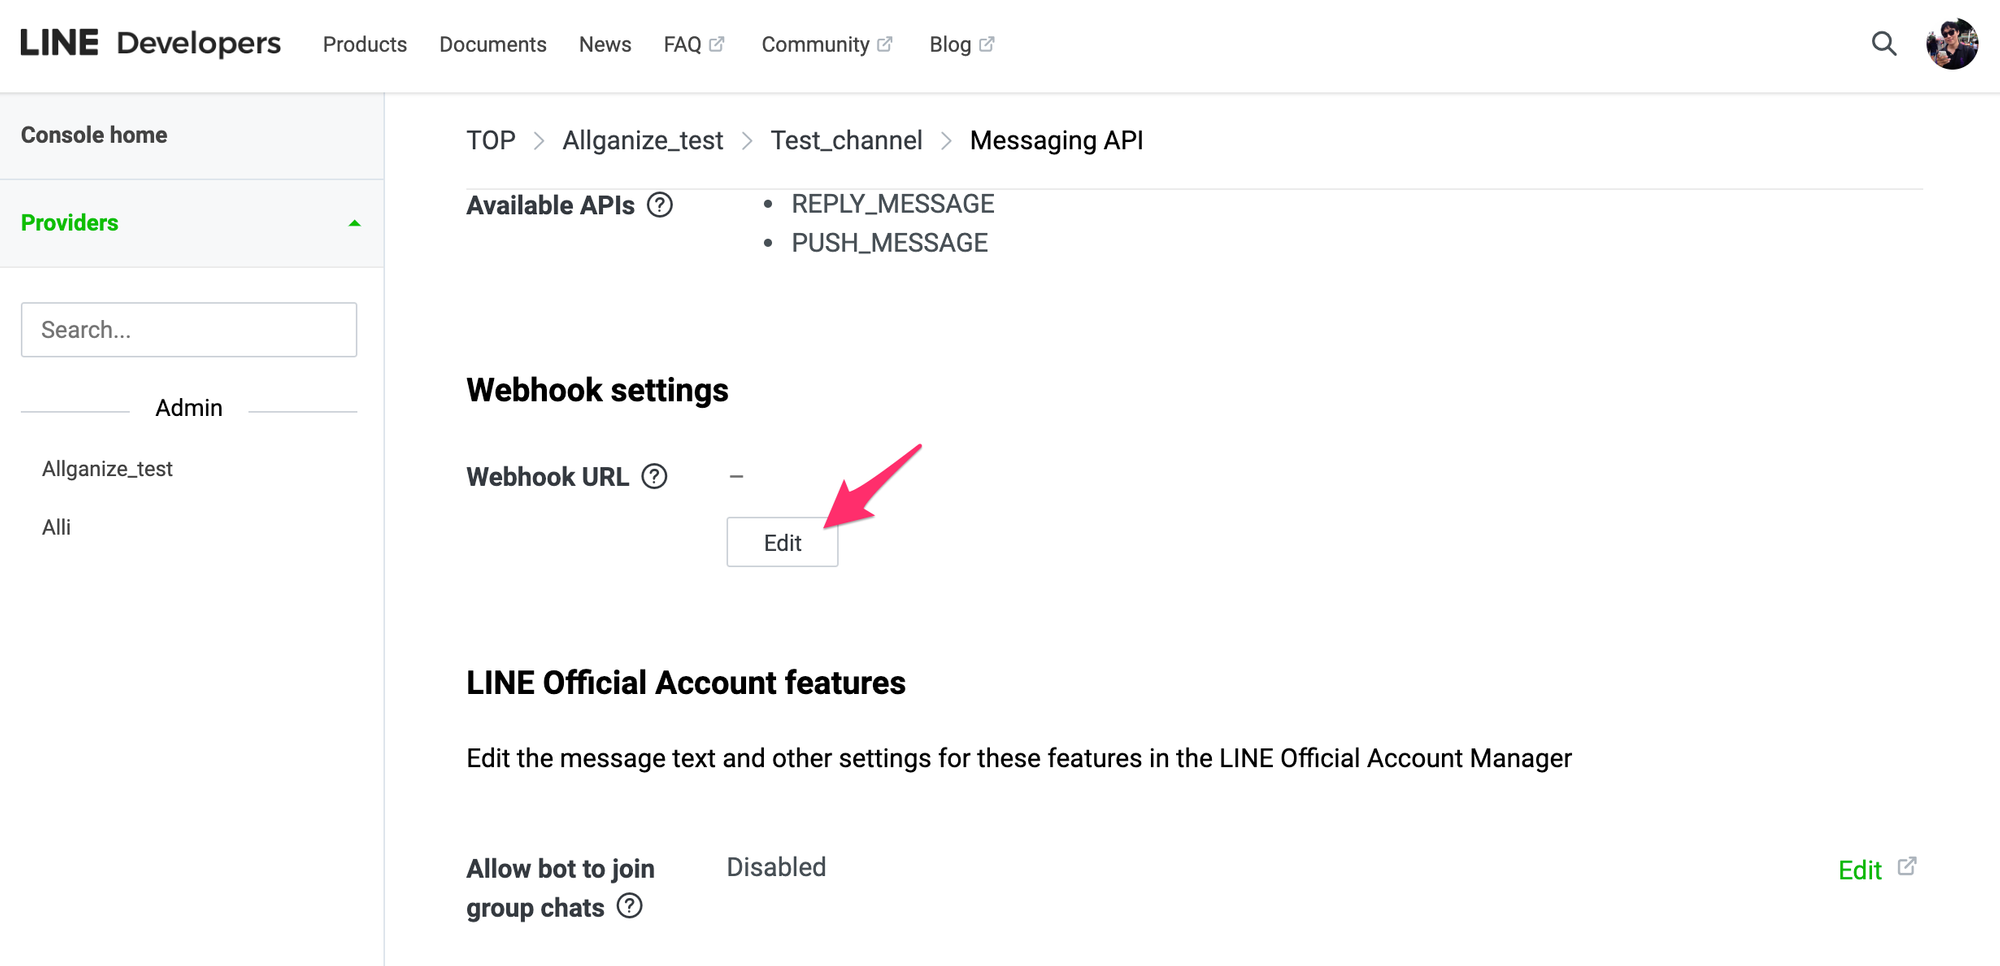Click the Official Account Manager description text

1019,758
